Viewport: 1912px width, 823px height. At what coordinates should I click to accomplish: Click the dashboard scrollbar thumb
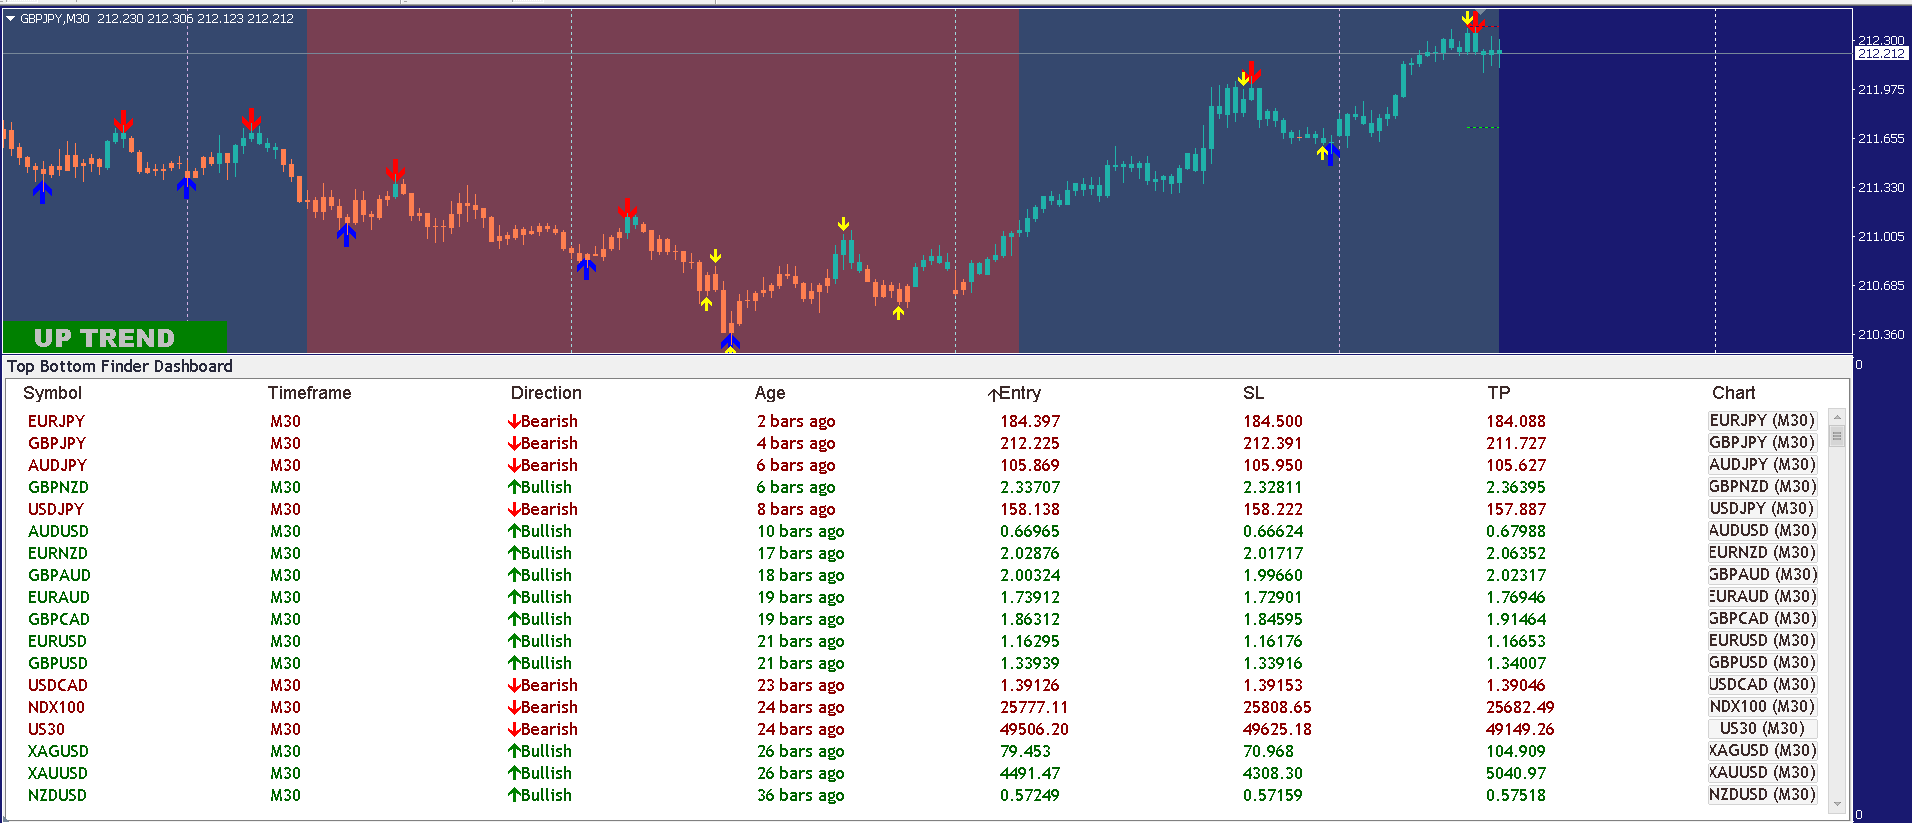[1836, 436]
